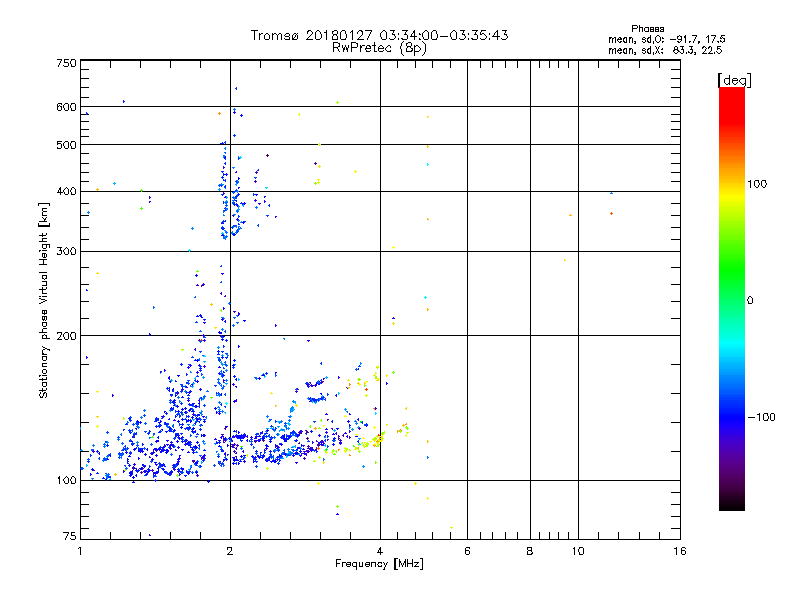Click the x-axis tick label '2'
The image size is (800, 600).
[x=230, y=551]
